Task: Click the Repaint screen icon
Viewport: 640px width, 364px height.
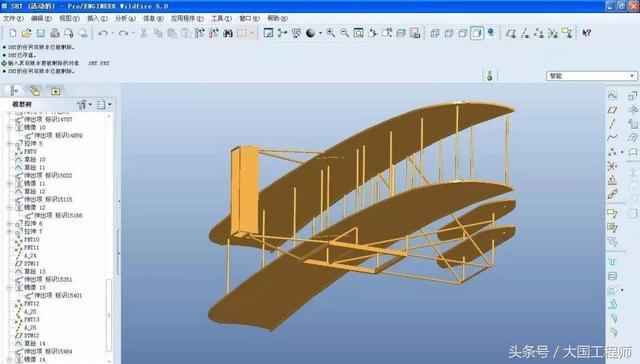Action: click(268, 33)
